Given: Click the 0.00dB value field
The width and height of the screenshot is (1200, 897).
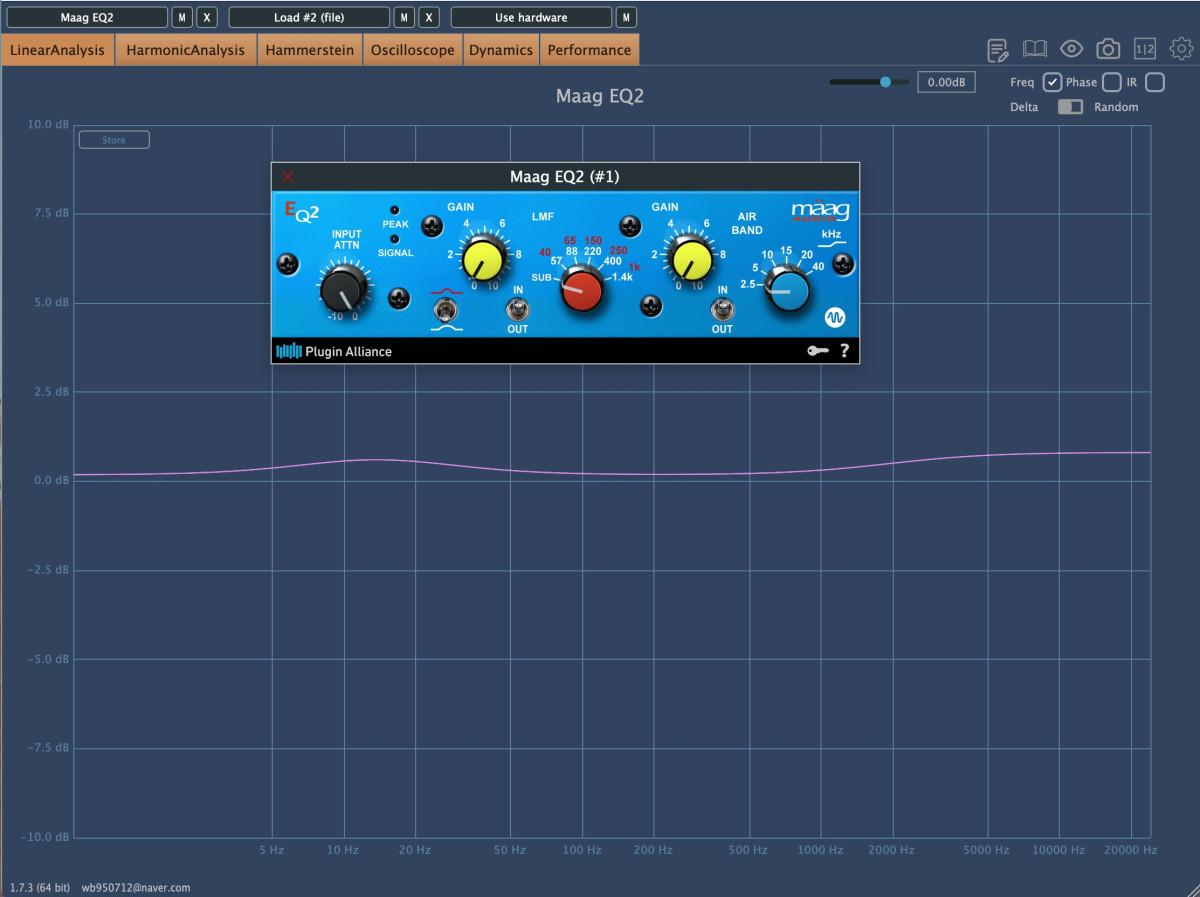Looking at the screenshot, I should coord(946,82).
